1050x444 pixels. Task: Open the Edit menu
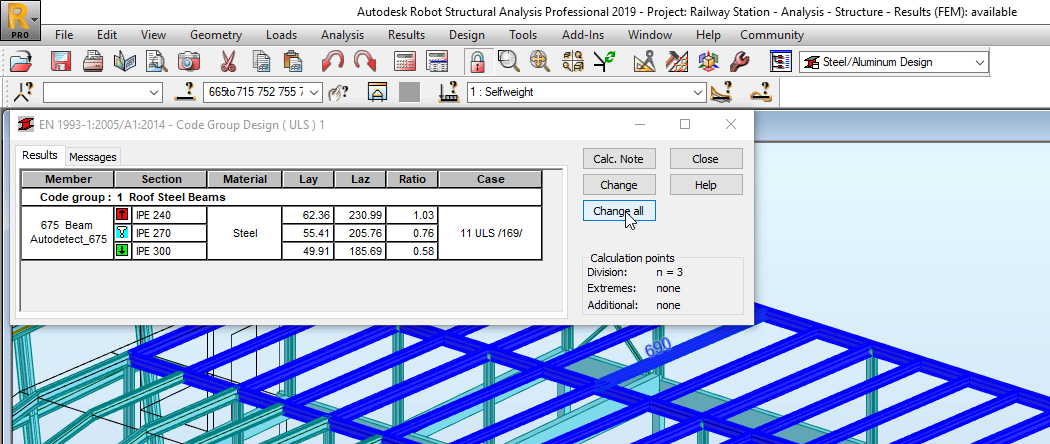106,35
